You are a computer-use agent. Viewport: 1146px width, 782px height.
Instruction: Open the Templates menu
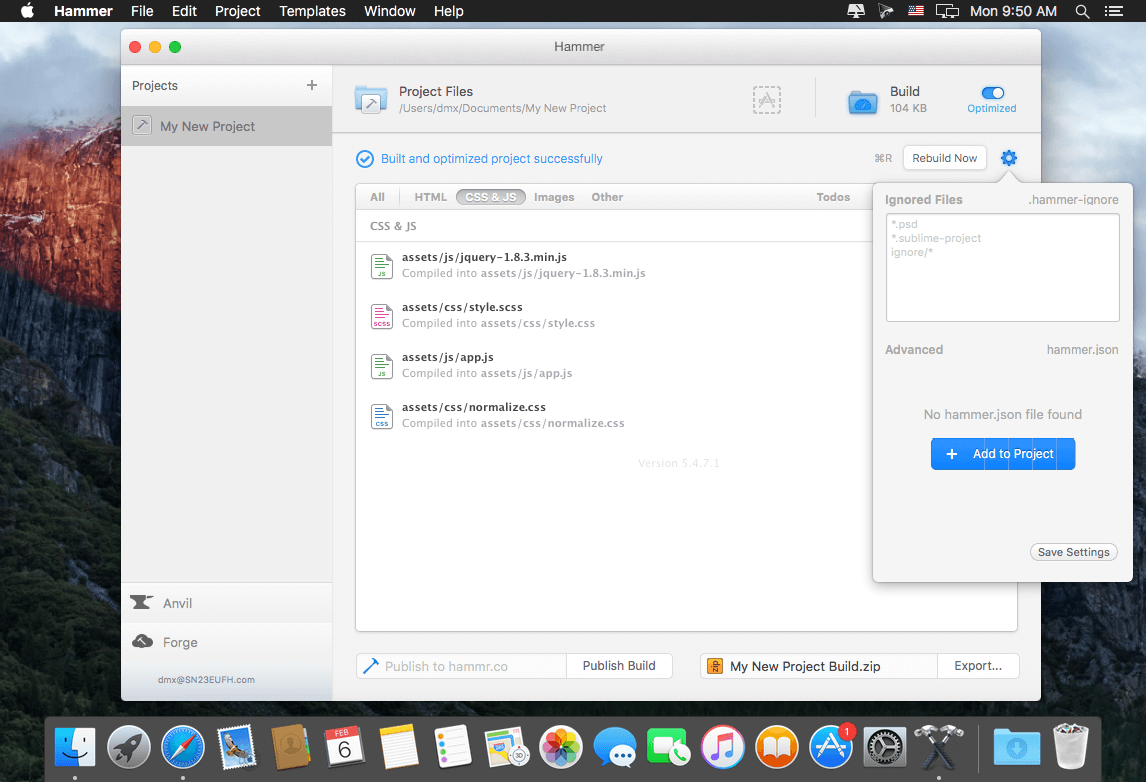pos(312,11)
